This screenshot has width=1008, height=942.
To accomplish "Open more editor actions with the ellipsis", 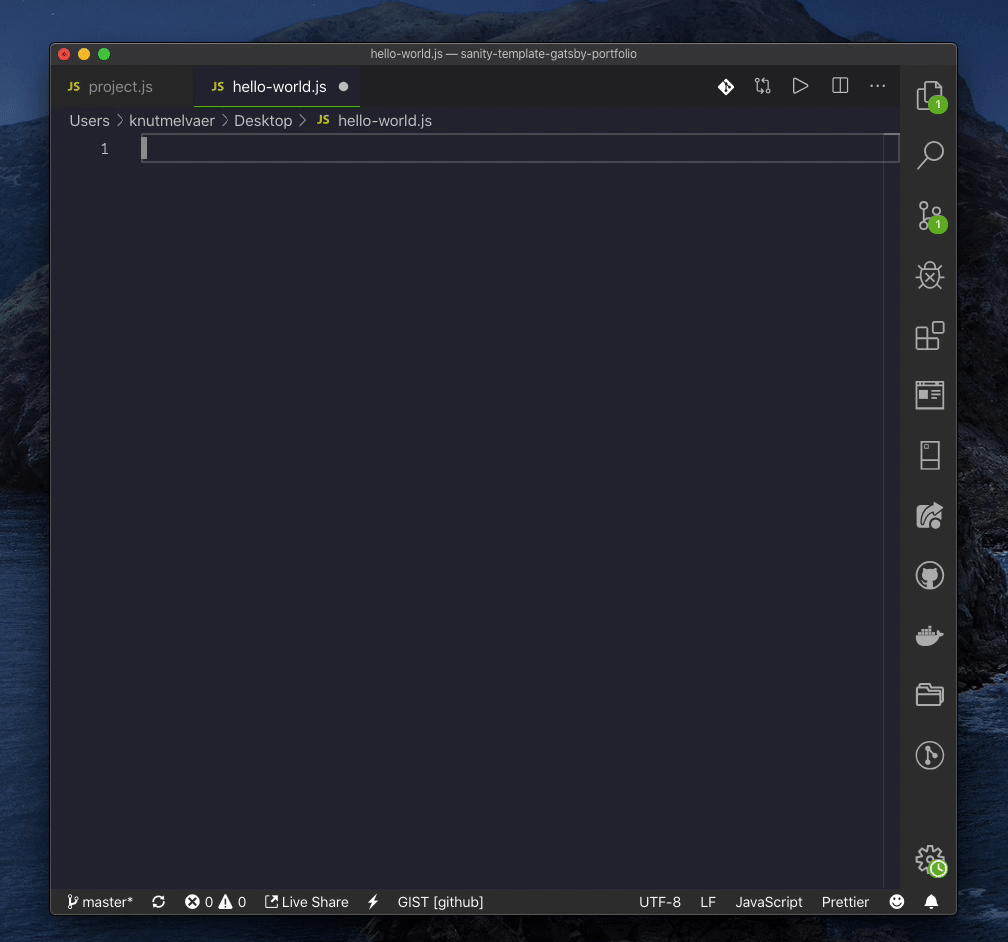I will (878, 86).
